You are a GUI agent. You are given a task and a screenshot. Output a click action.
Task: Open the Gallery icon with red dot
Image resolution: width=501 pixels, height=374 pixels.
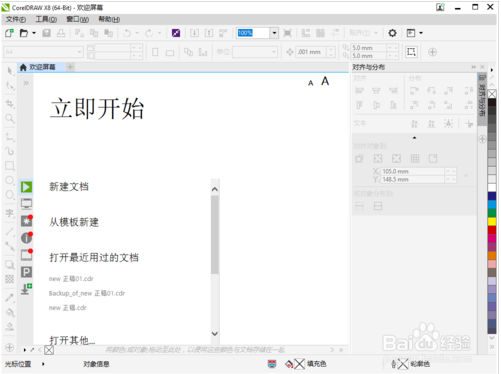(26, 255)
